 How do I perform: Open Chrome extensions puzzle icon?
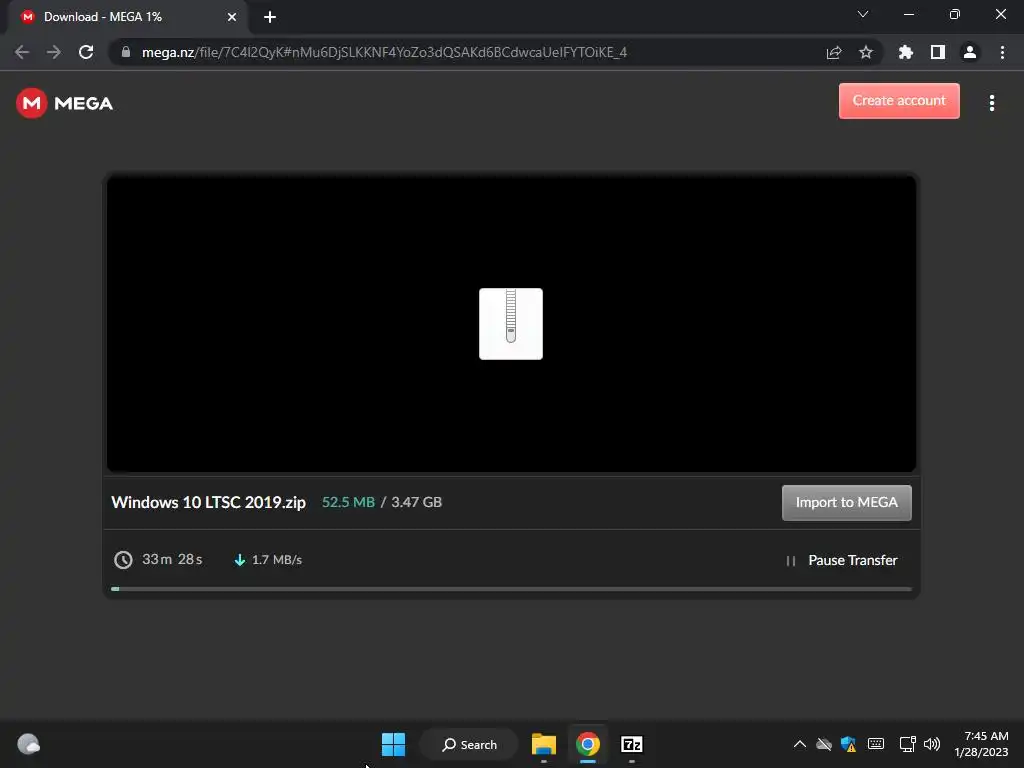coord(906,52)
